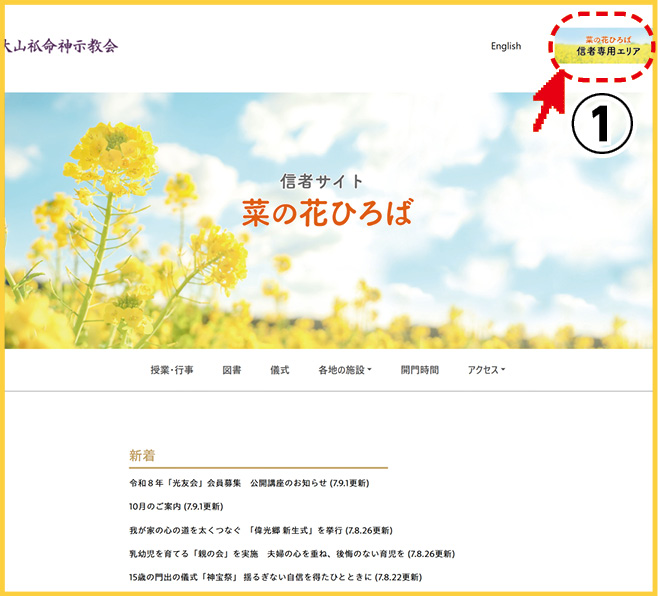Image resolution: width=658 pixels, height=596 pixels.
Task: Read the 偉光郷 新生式 news article
Action: (x=261, y=530)
